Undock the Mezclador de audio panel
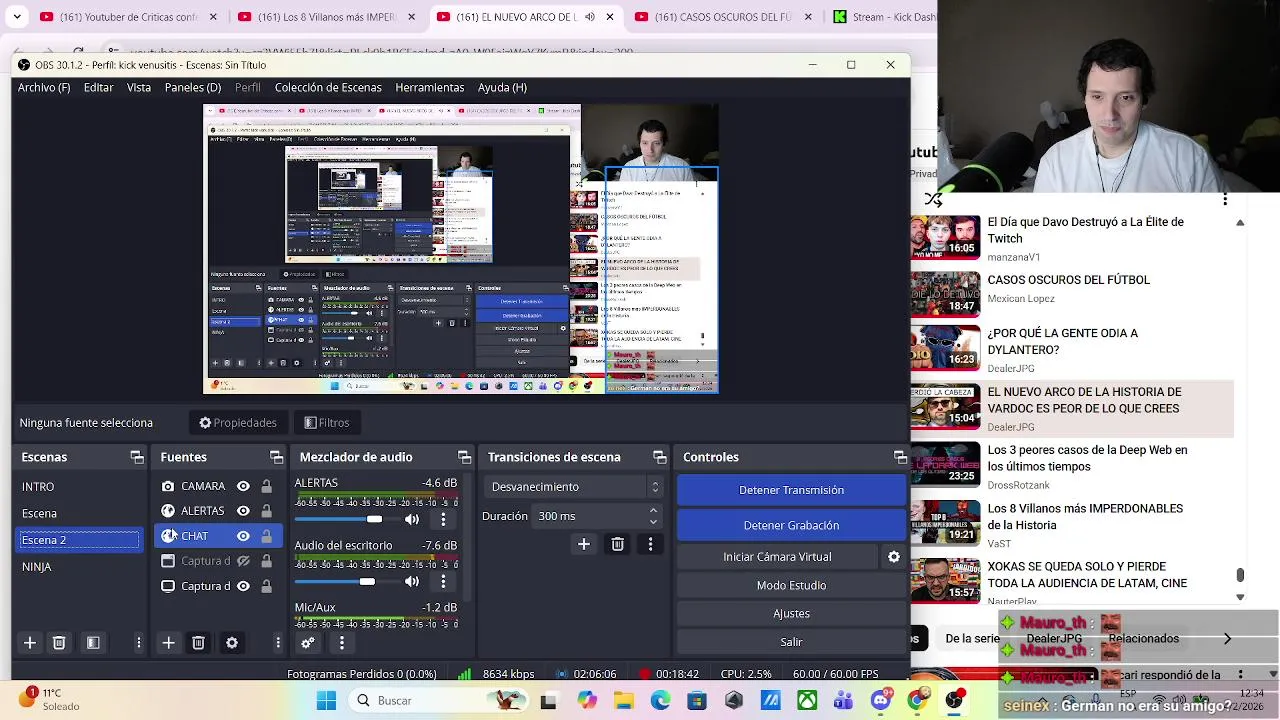The width and height of the screenshot is (1280, 720). tap(465, 457)
